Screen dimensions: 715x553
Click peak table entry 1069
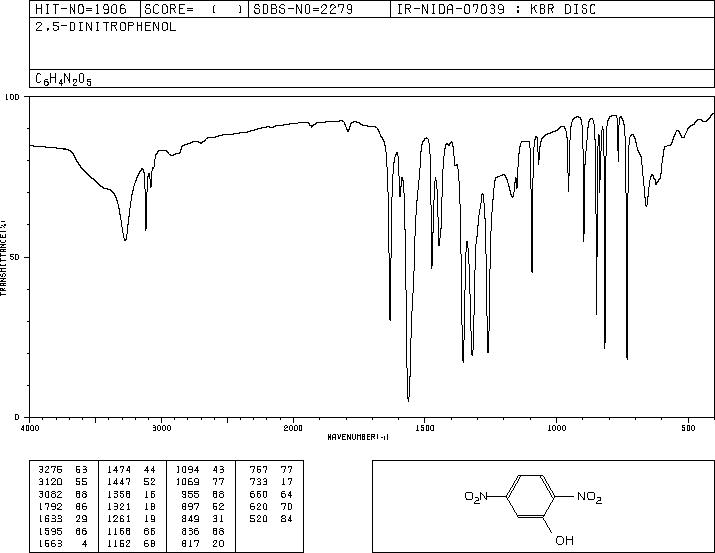point(187,482)
